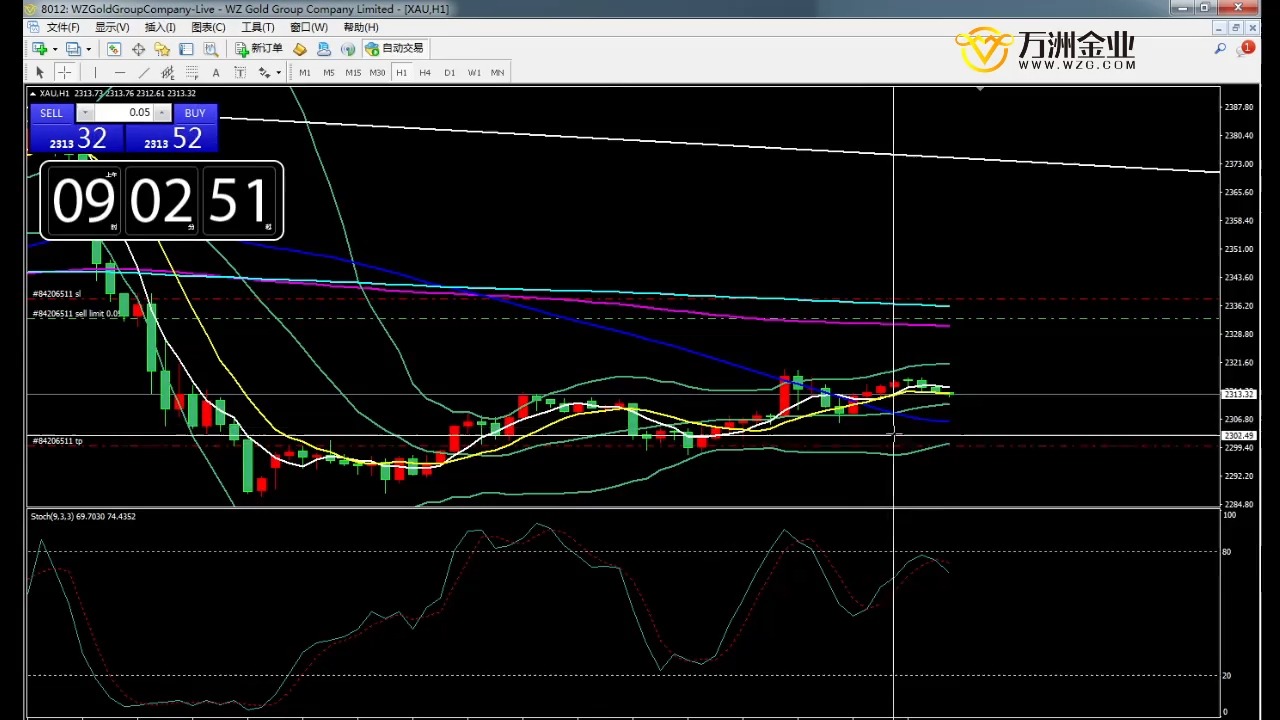Select the horizontal line drawing tool

[x=120, y=72]
